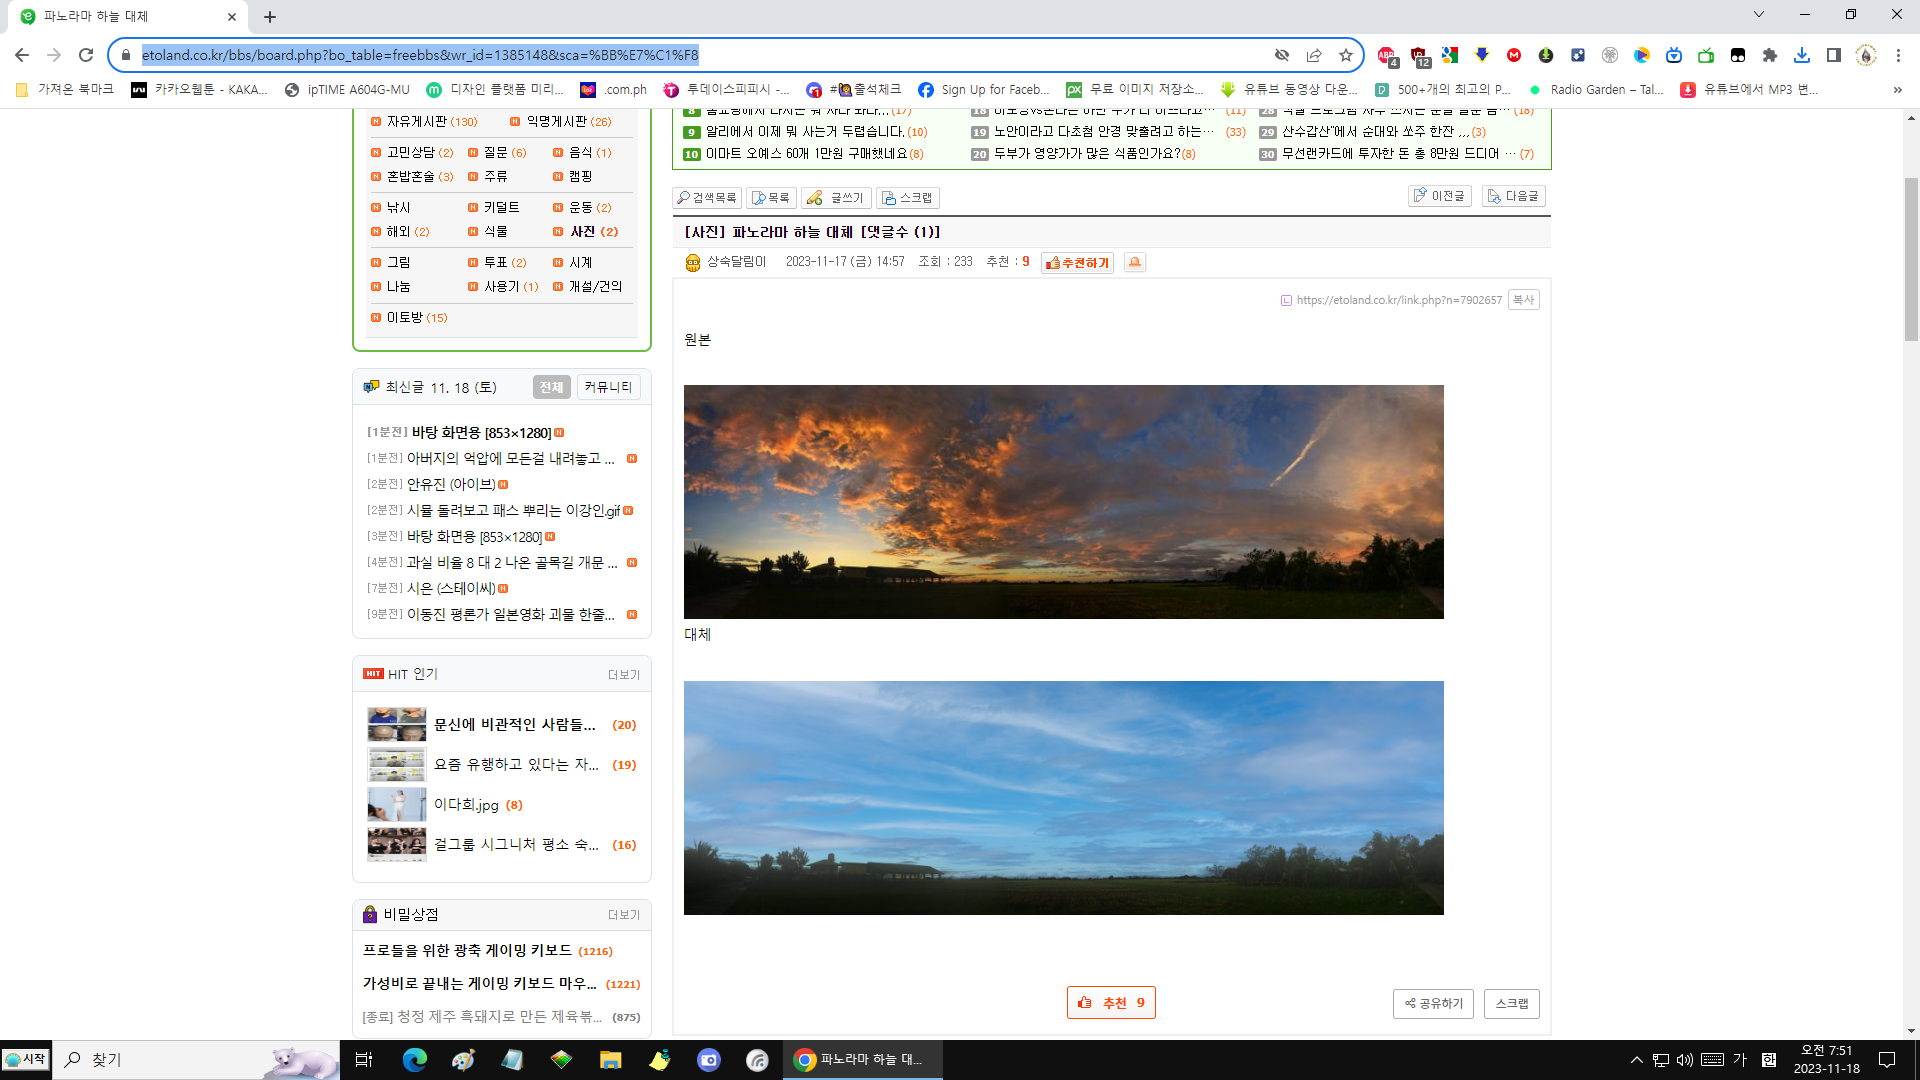Click the 공유하기 share button

click(x=1433, y=1003)
